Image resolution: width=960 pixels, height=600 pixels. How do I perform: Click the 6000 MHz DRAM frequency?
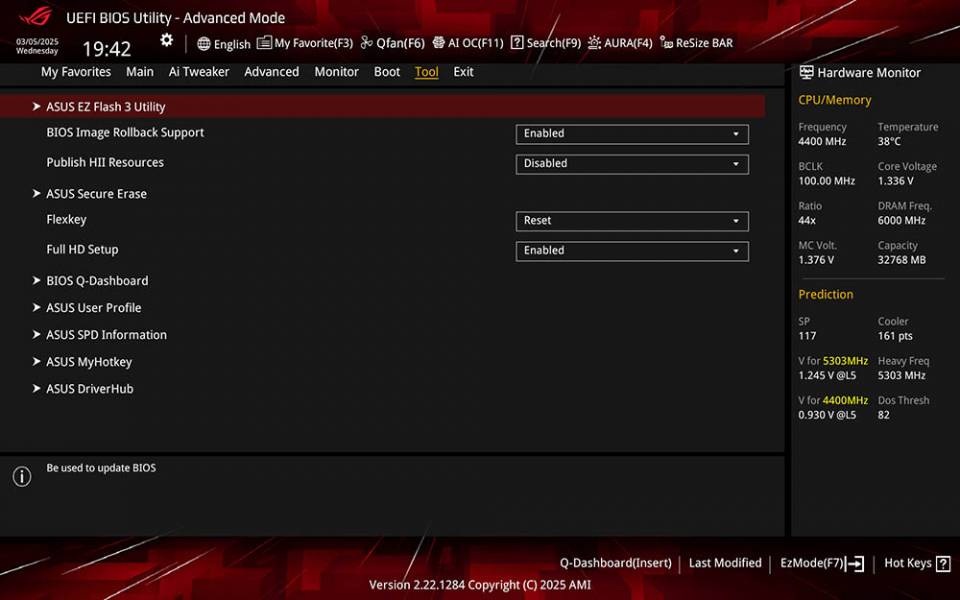901,220
